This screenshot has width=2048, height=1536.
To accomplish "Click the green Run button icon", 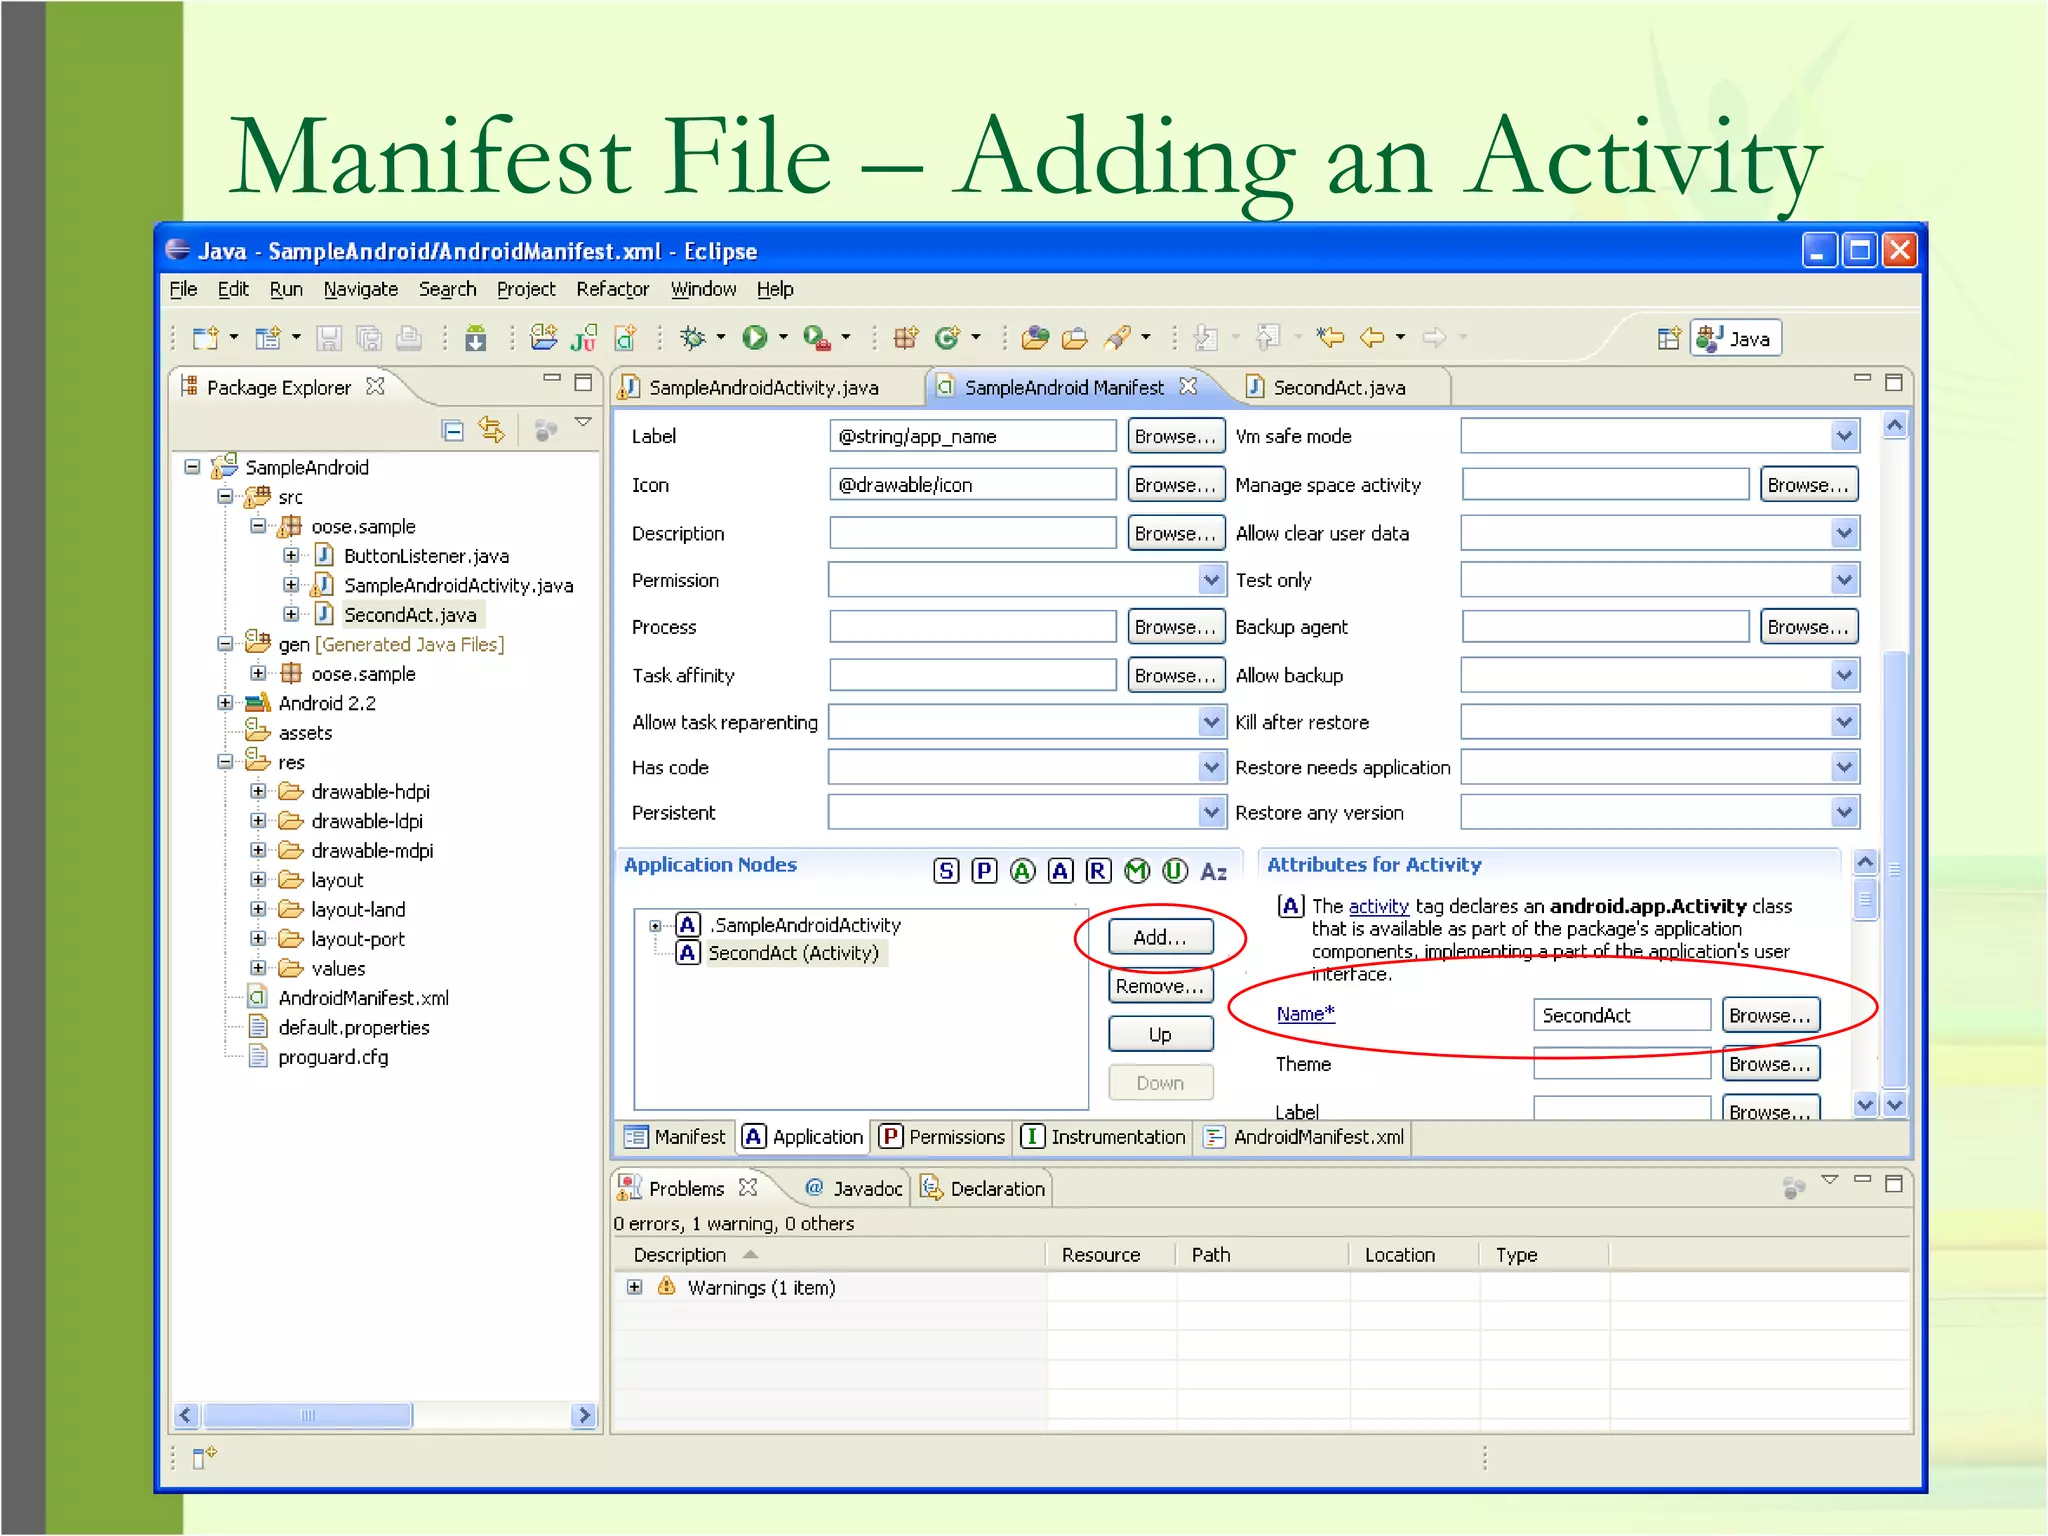I will point(755,338).
